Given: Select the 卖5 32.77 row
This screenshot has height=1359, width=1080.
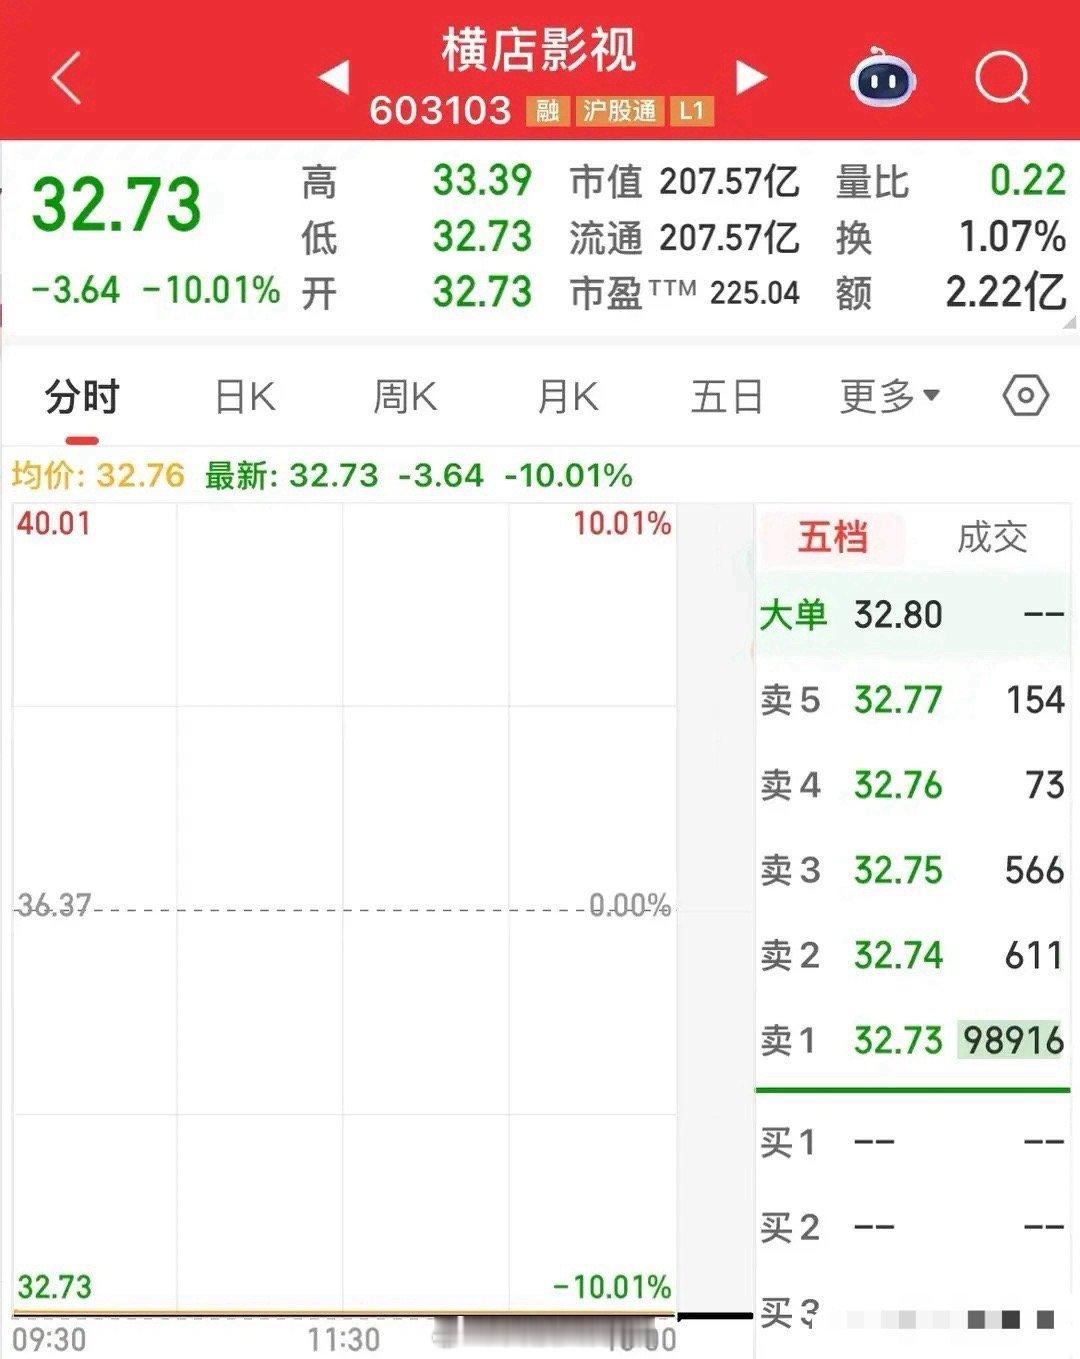Looking at the screenshot, I should [913, 700].
